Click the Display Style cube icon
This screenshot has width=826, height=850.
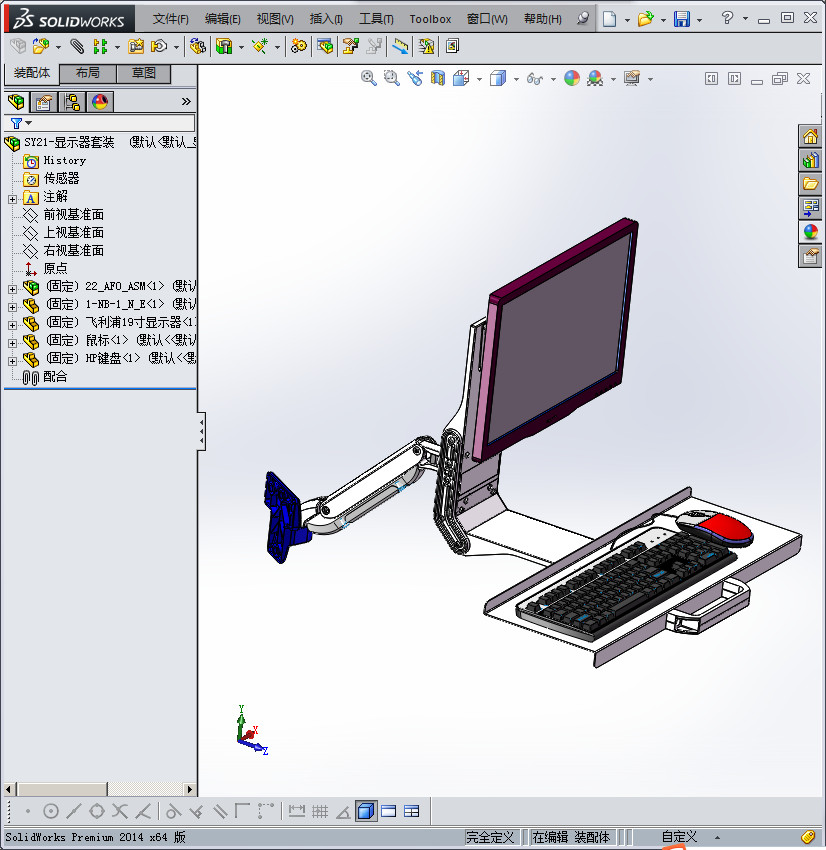click(x=498, y=79)
